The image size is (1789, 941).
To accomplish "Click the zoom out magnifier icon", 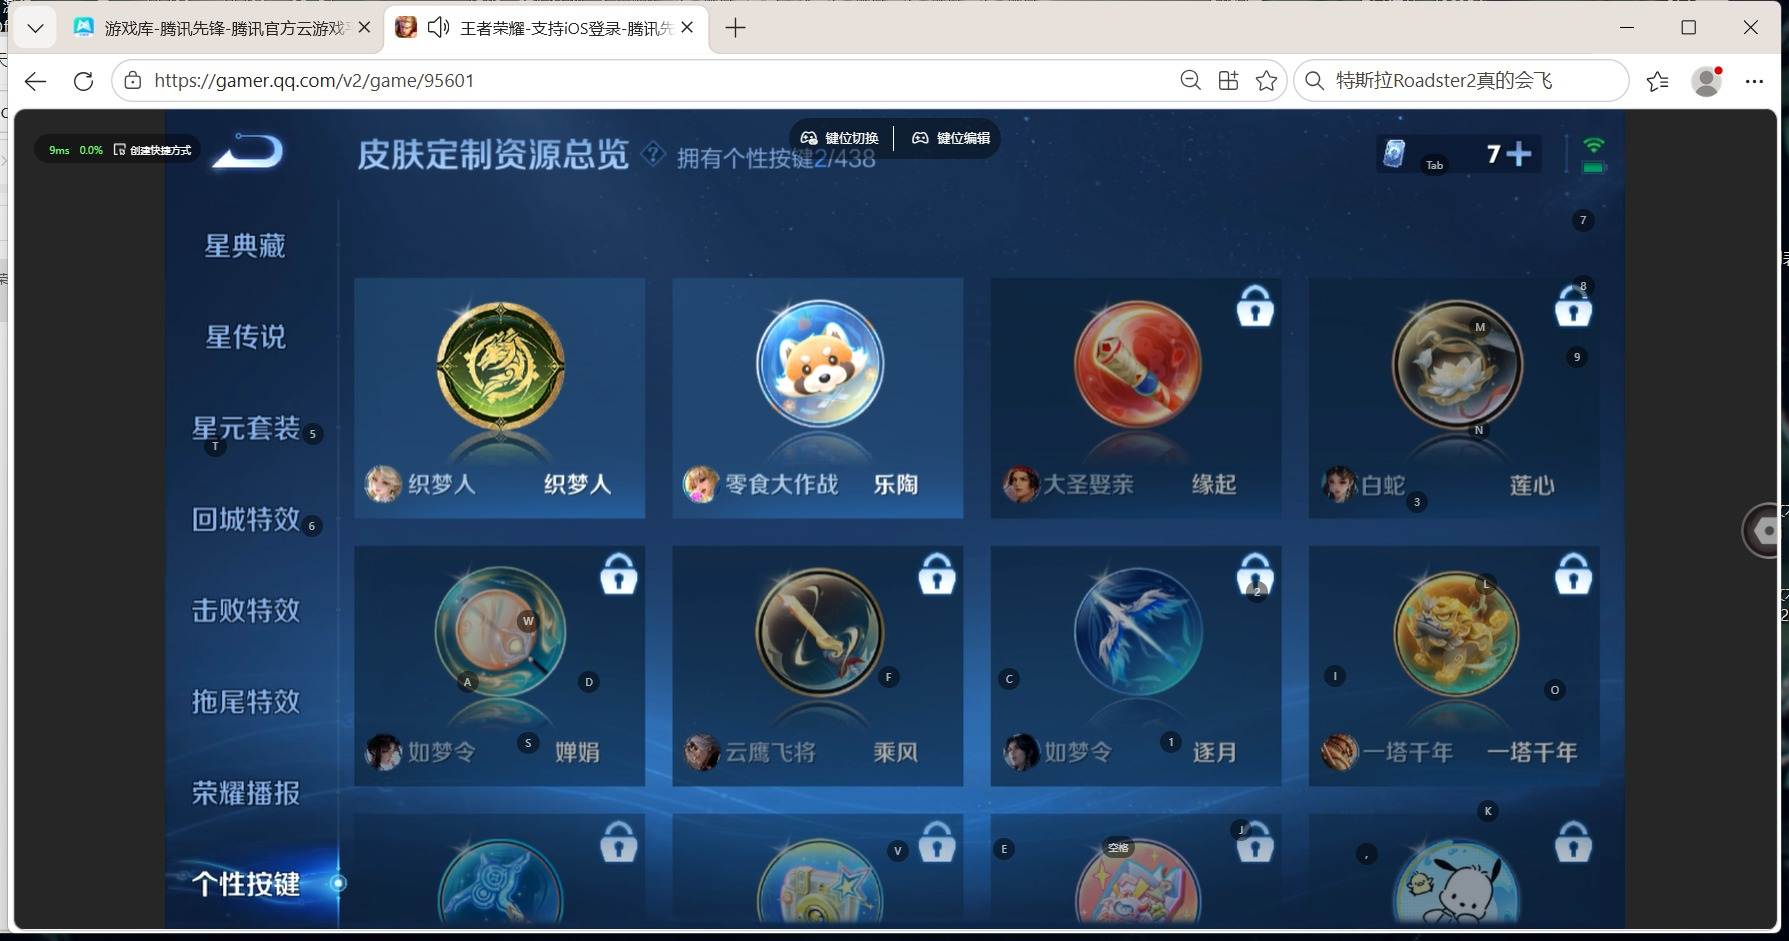I will (1190, 80).
